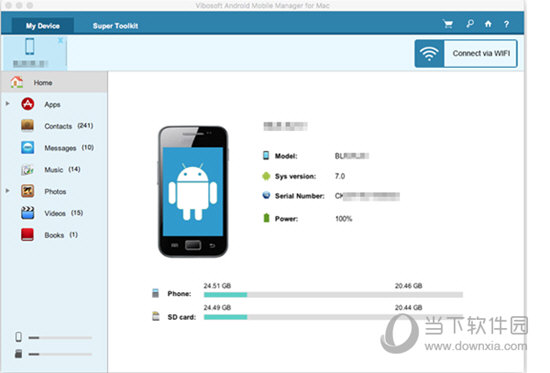Open Apps in the sidebar
Viewport: 550px width, 373px height.
pos(52,105)
